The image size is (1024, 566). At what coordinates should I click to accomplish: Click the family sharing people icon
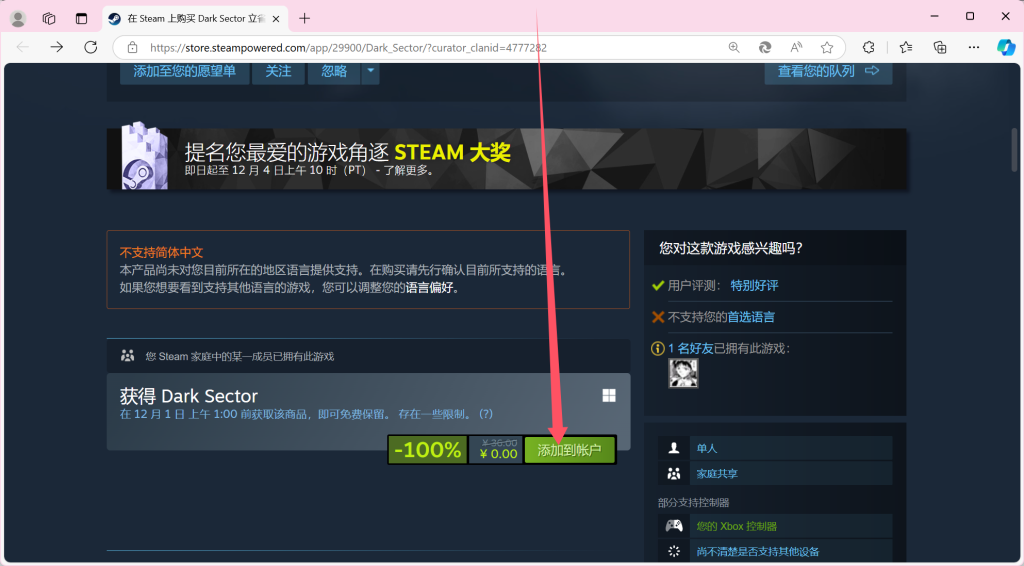(674, 474)
